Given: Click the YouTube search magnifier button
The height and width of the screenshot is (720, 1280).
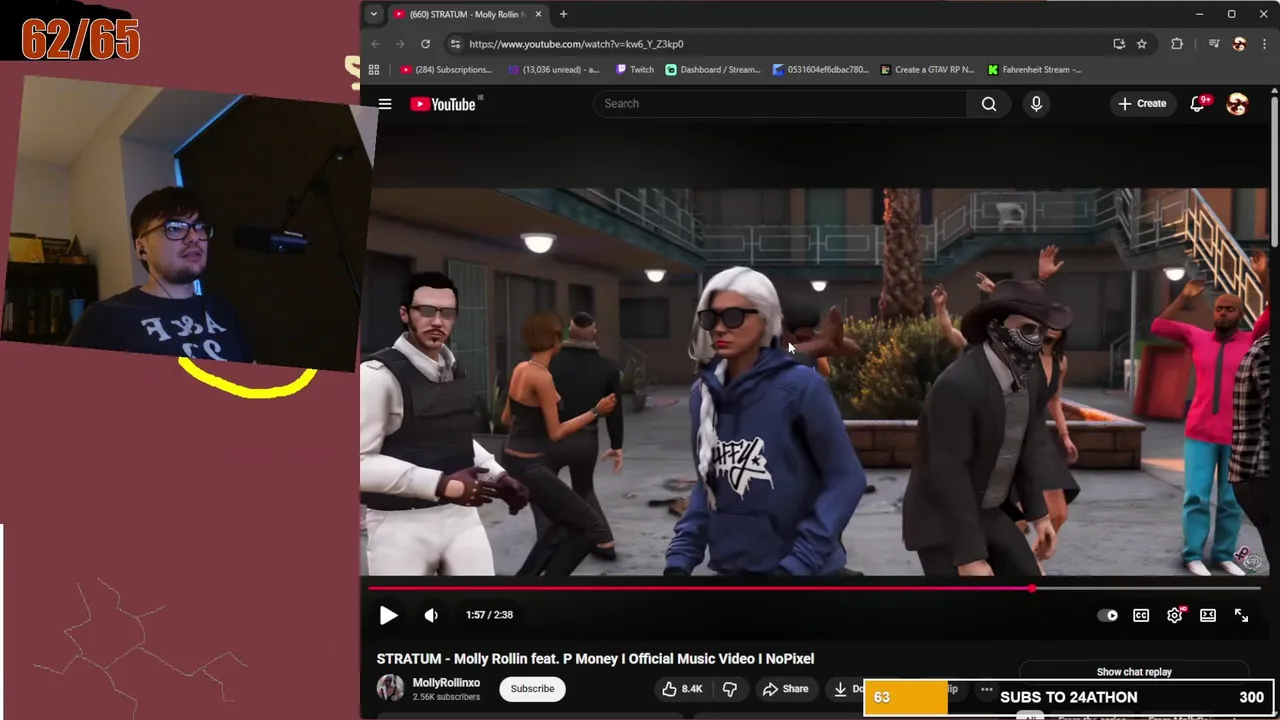Looking at the screenshot, I should 988,103.
